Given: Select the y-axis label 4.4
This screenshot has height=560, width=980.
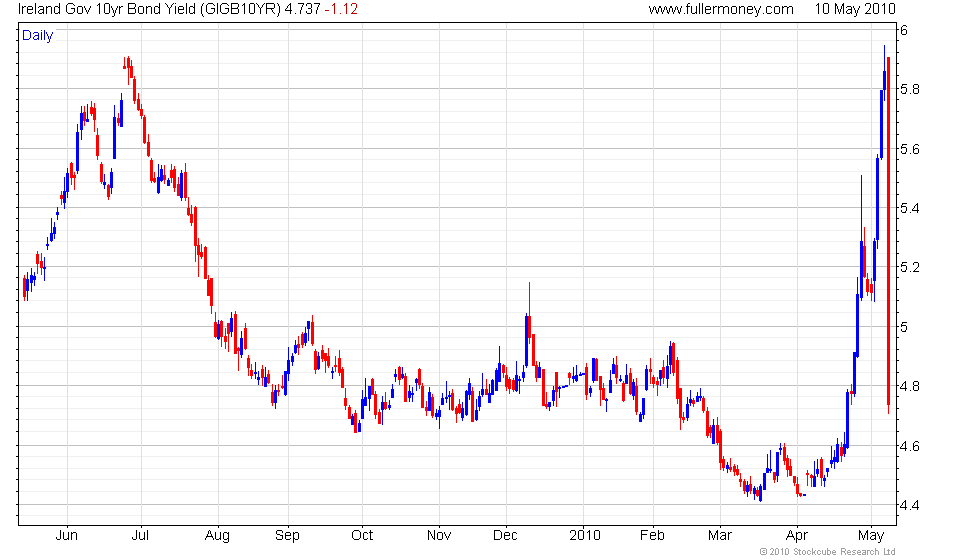Looking at the screenshot, I should pos(909,505).
